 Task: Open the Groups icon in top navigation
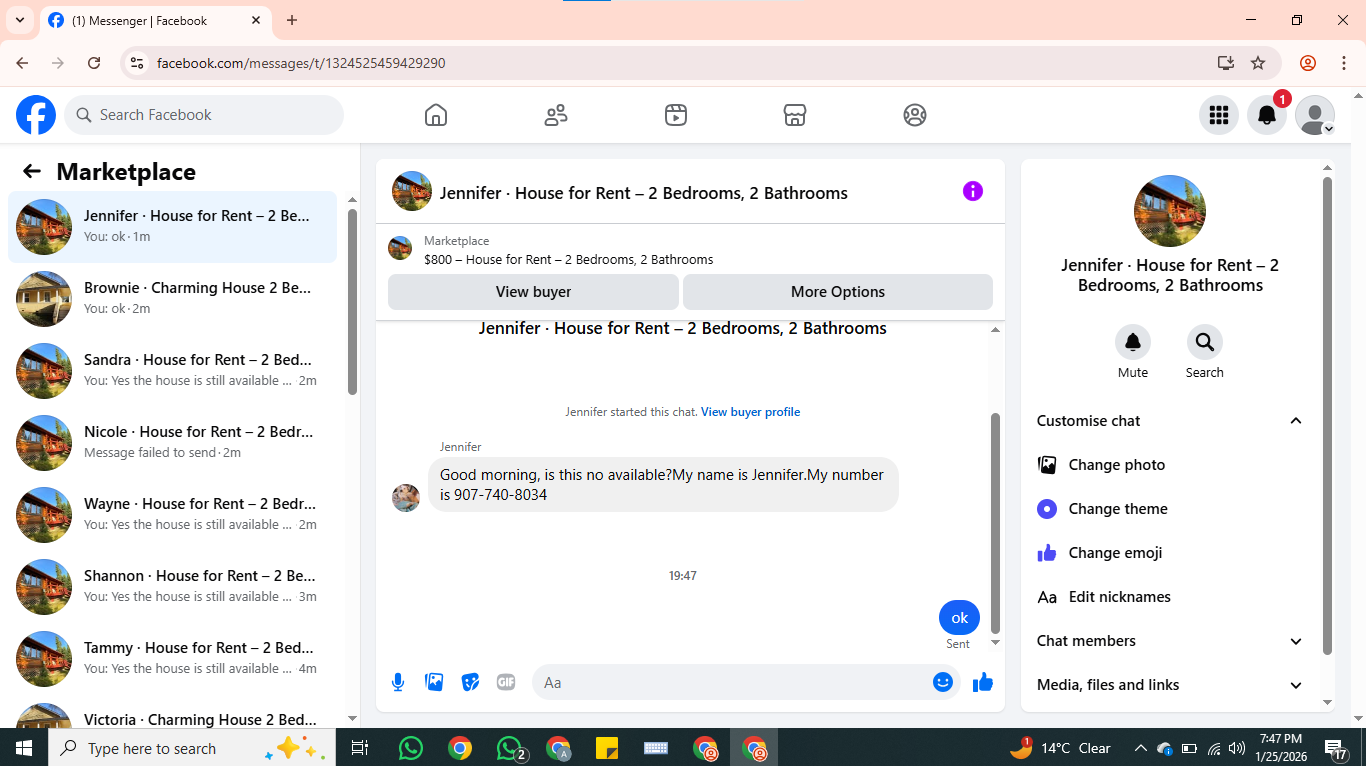pos(915,115)
